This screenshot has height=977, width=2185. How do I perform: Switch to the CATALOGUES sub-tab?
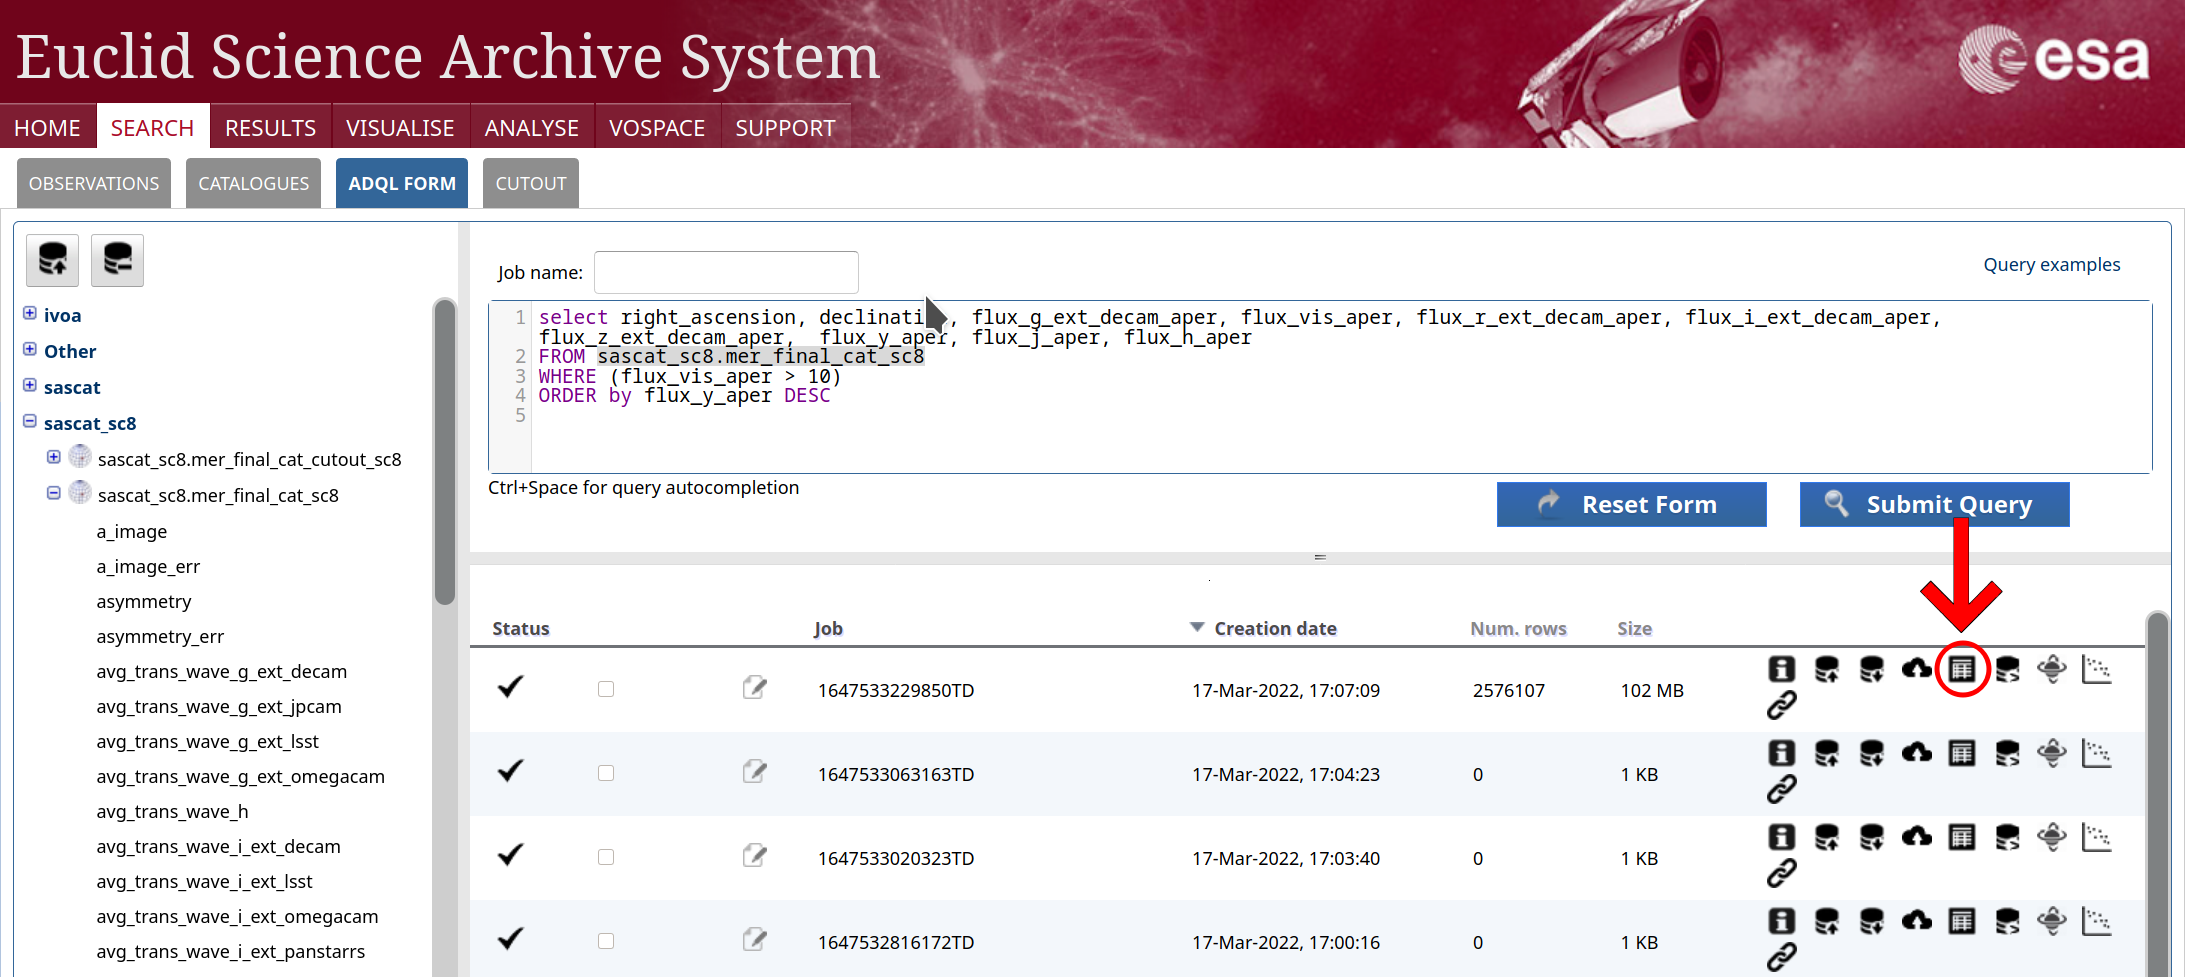click(x=254, y=183)
